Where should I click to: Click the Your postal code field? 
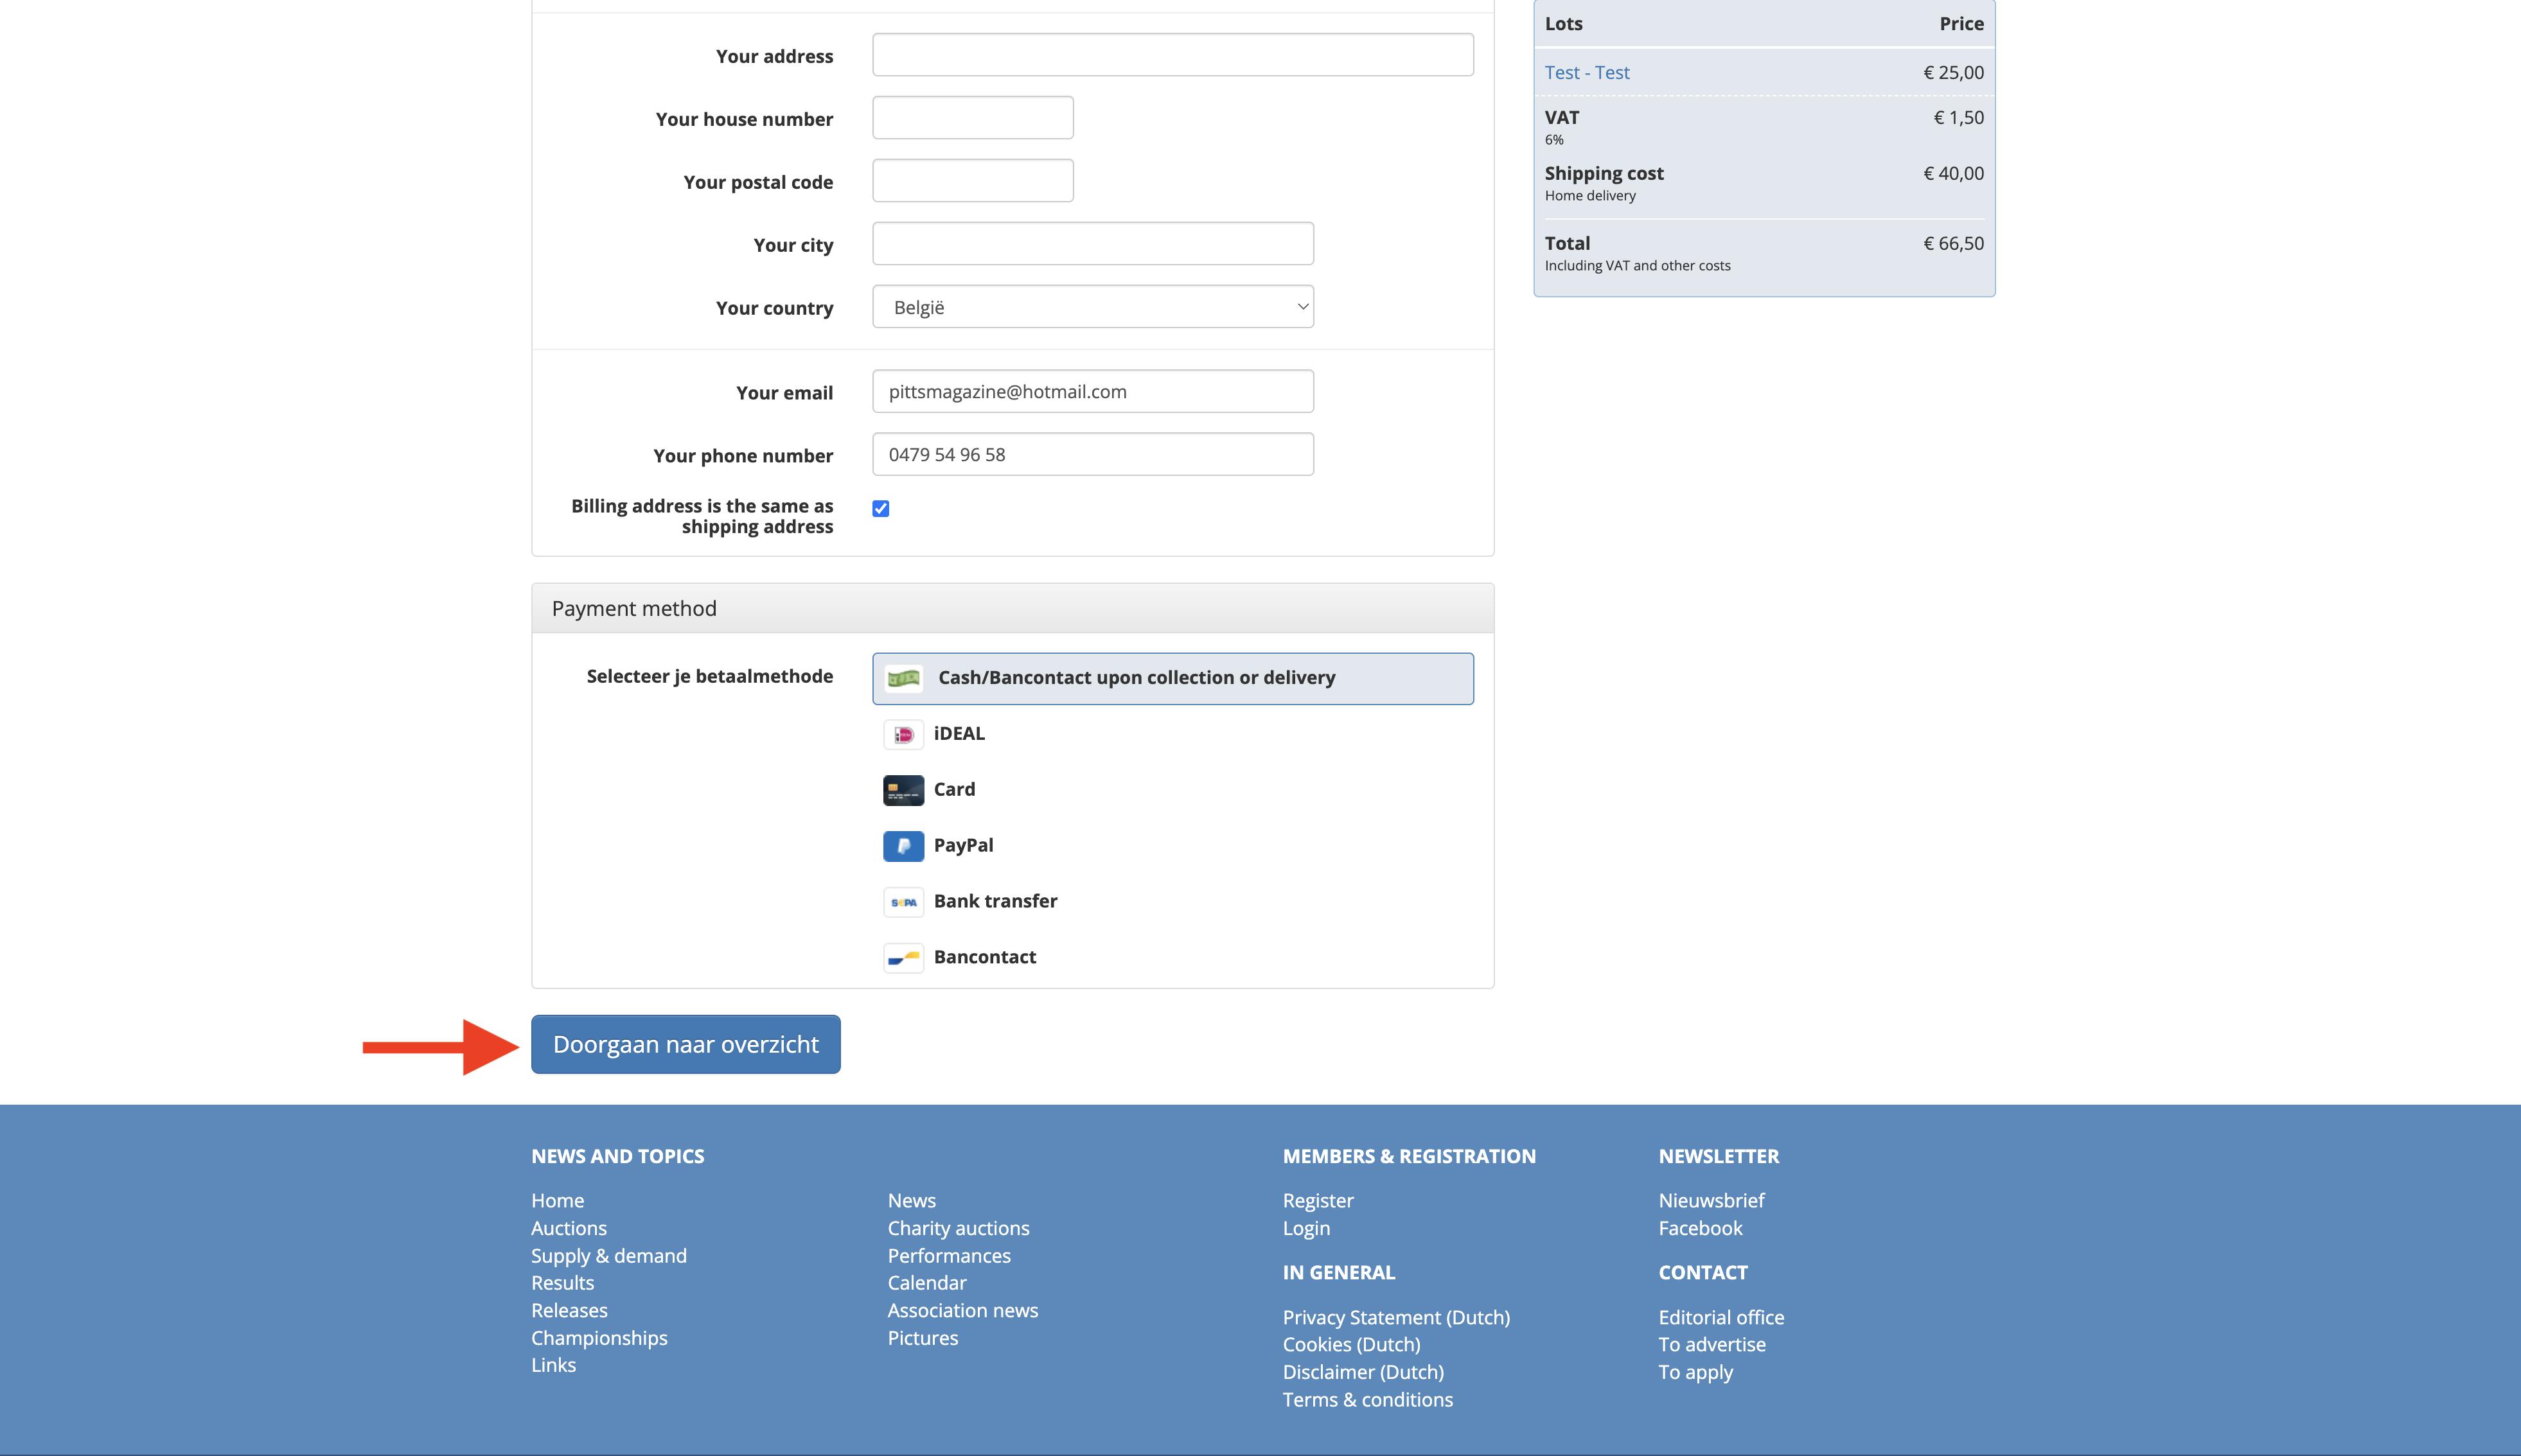pos(972,181)
